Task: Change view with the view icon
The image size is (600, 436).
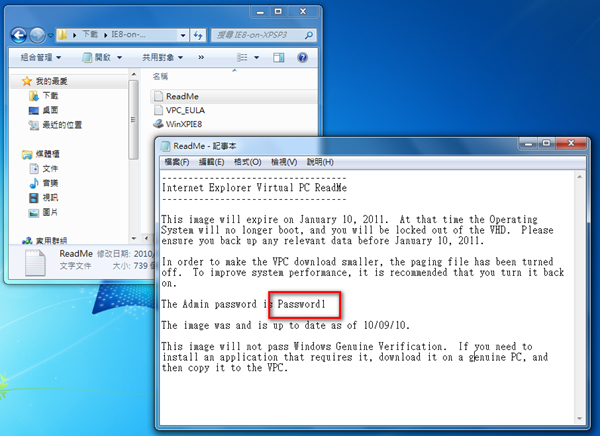Action: pyautogui.click(x=242, y=57)
